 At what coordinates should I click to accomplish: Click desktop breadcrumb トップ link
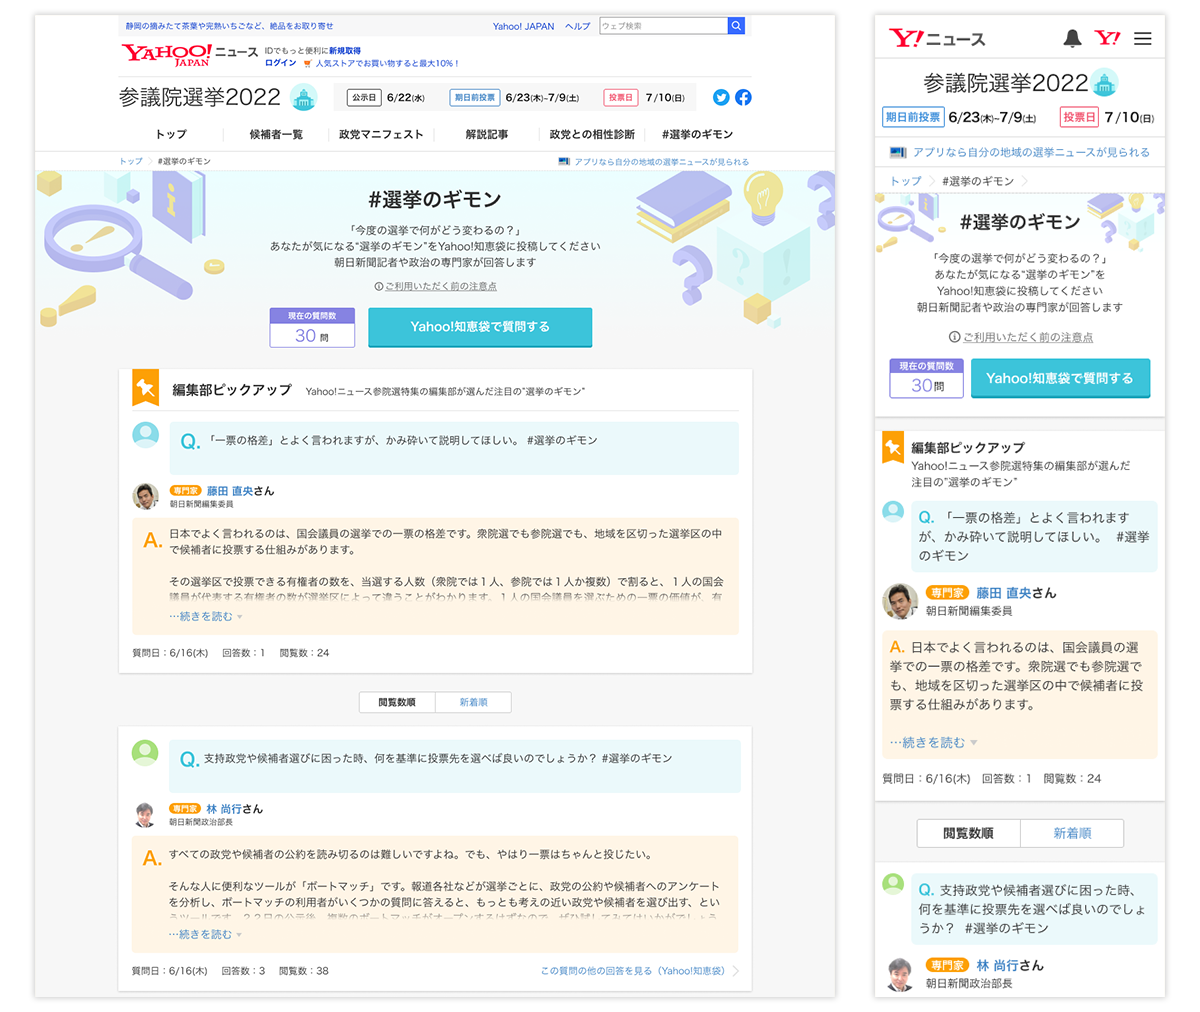[131, 161]
